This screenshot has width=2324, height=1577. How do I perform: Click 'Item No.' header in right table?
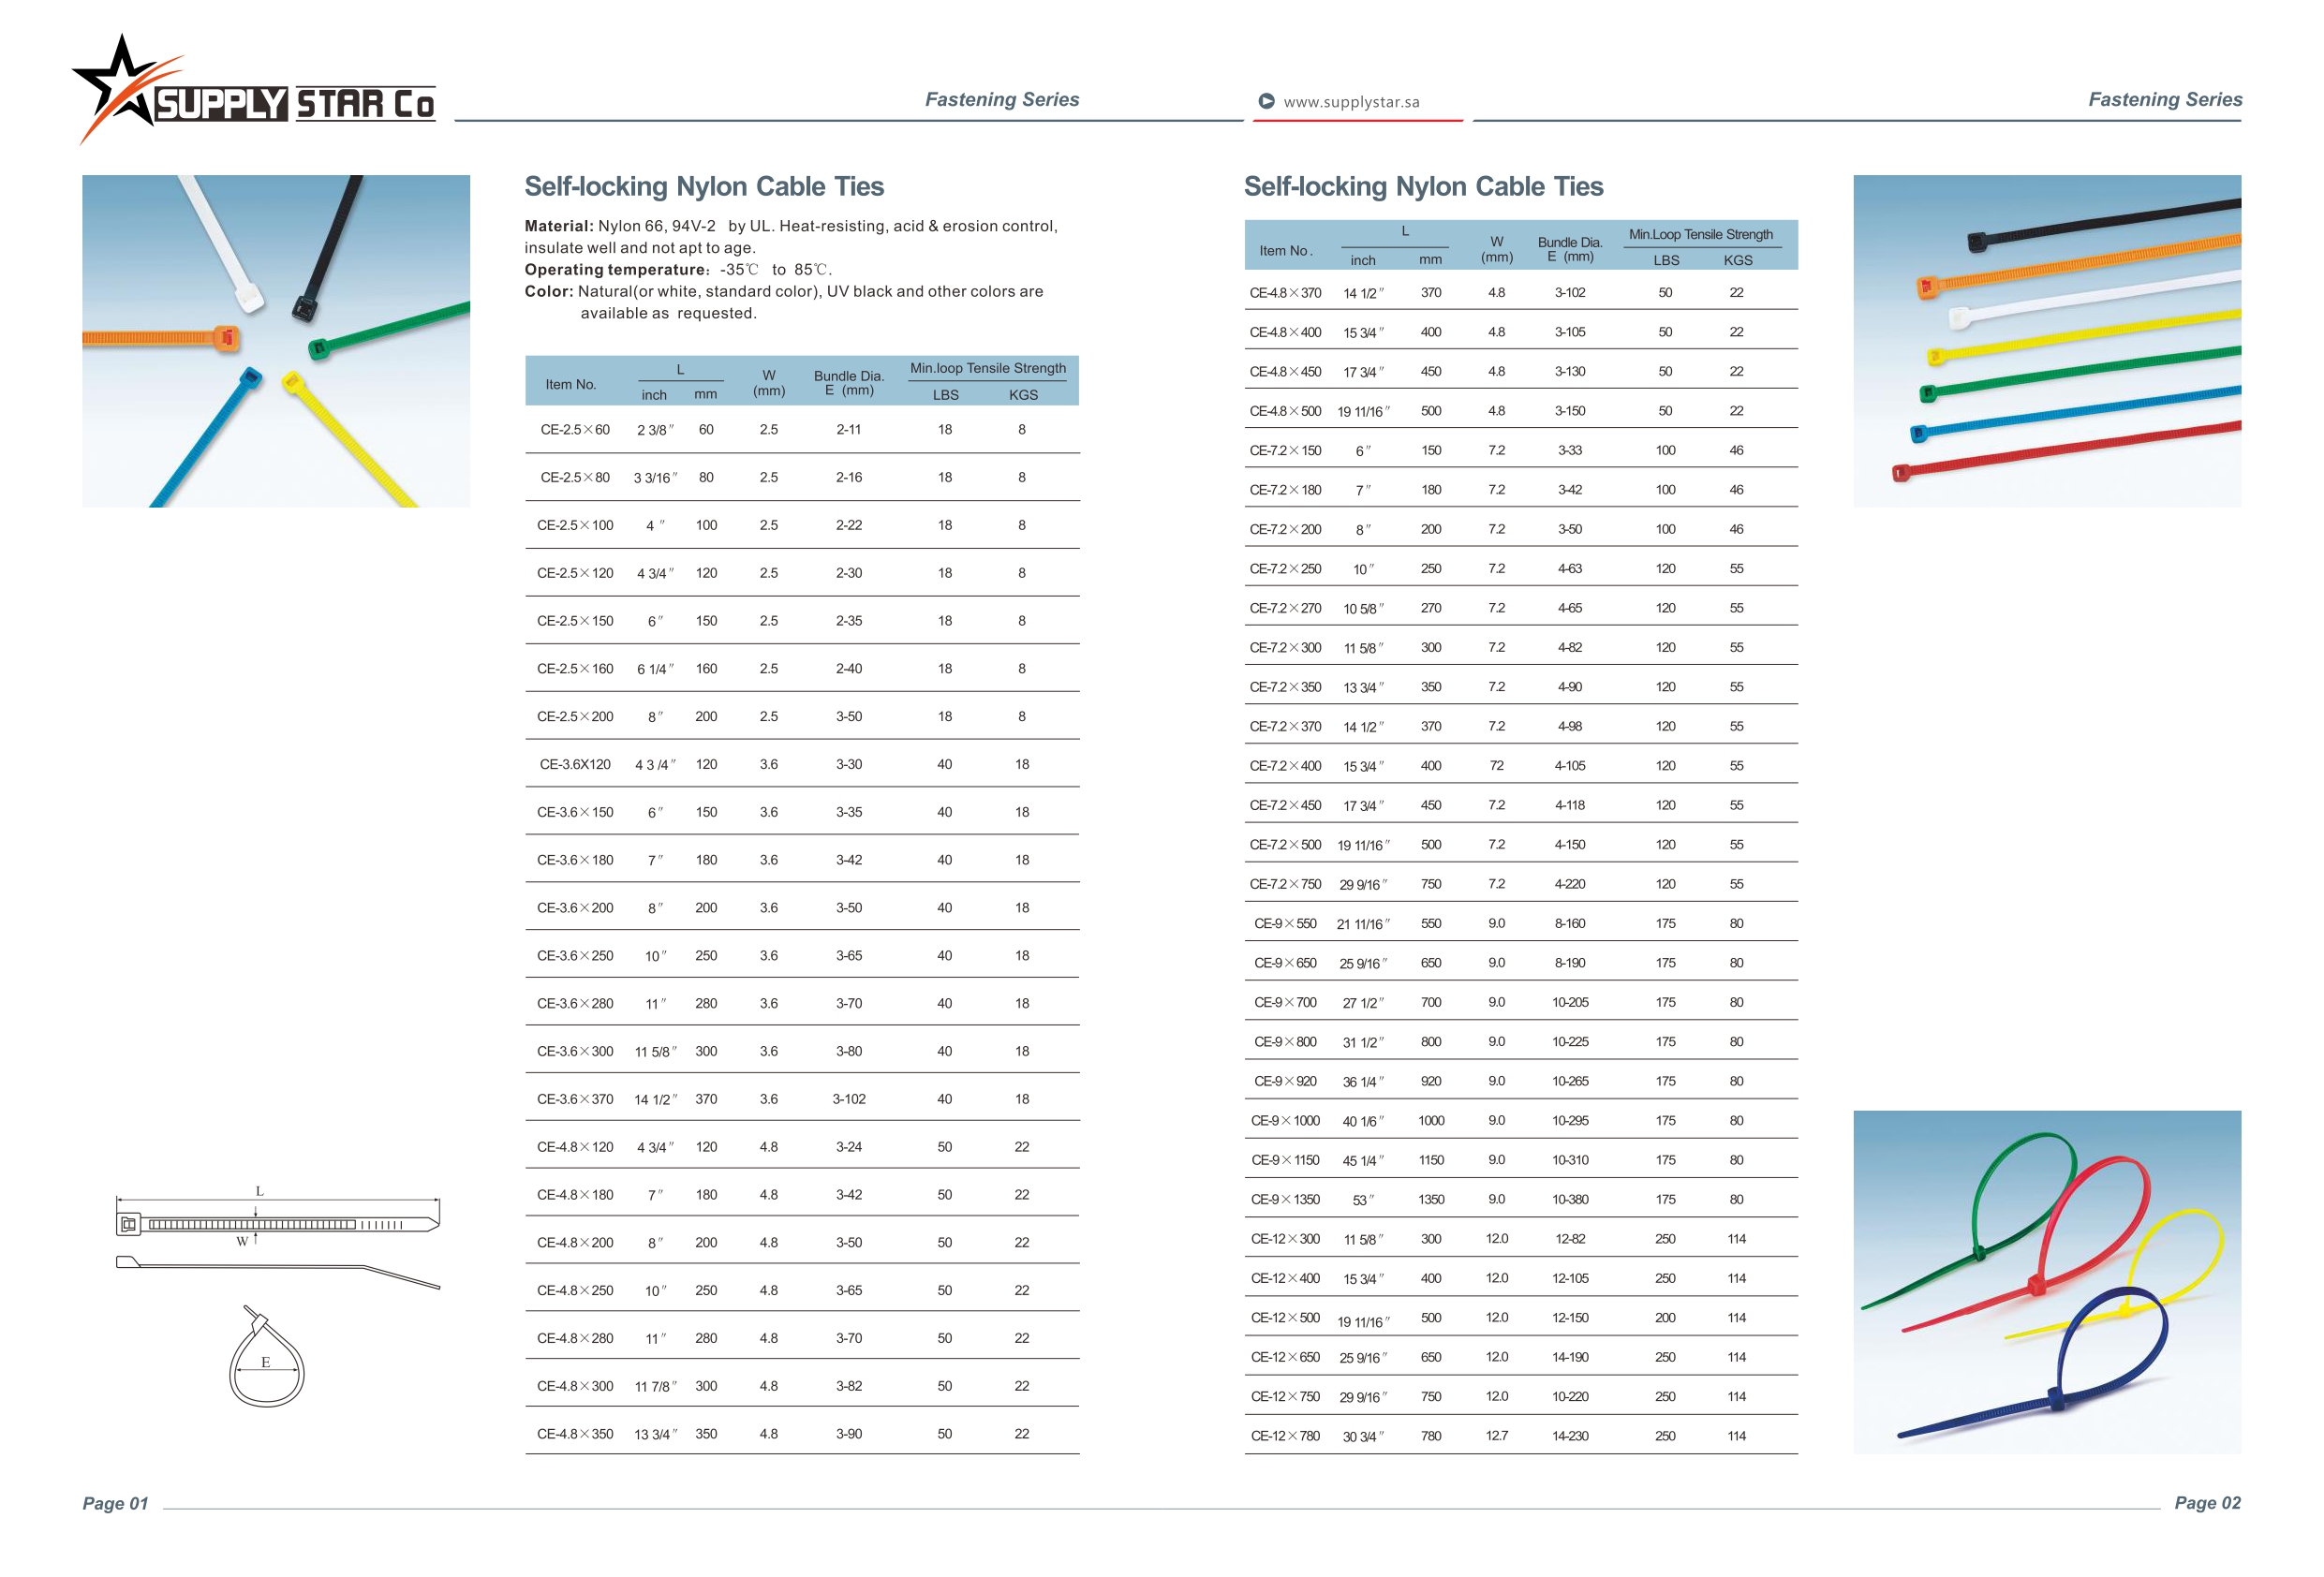tap(1286, 251)
